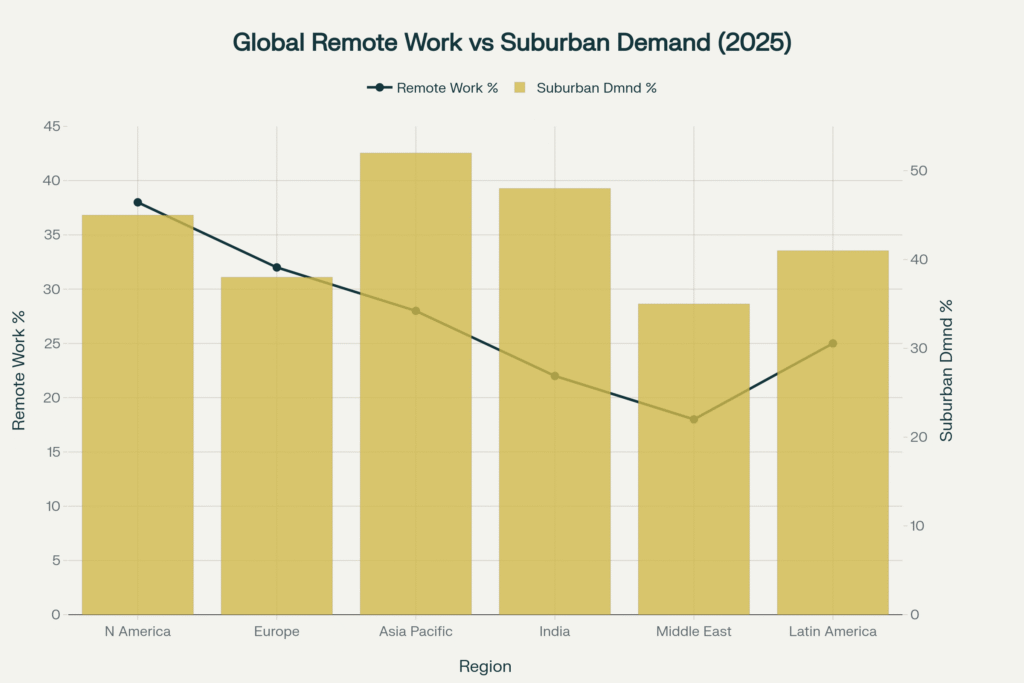Select the Asia Pacific line data point

coord(416,311)
